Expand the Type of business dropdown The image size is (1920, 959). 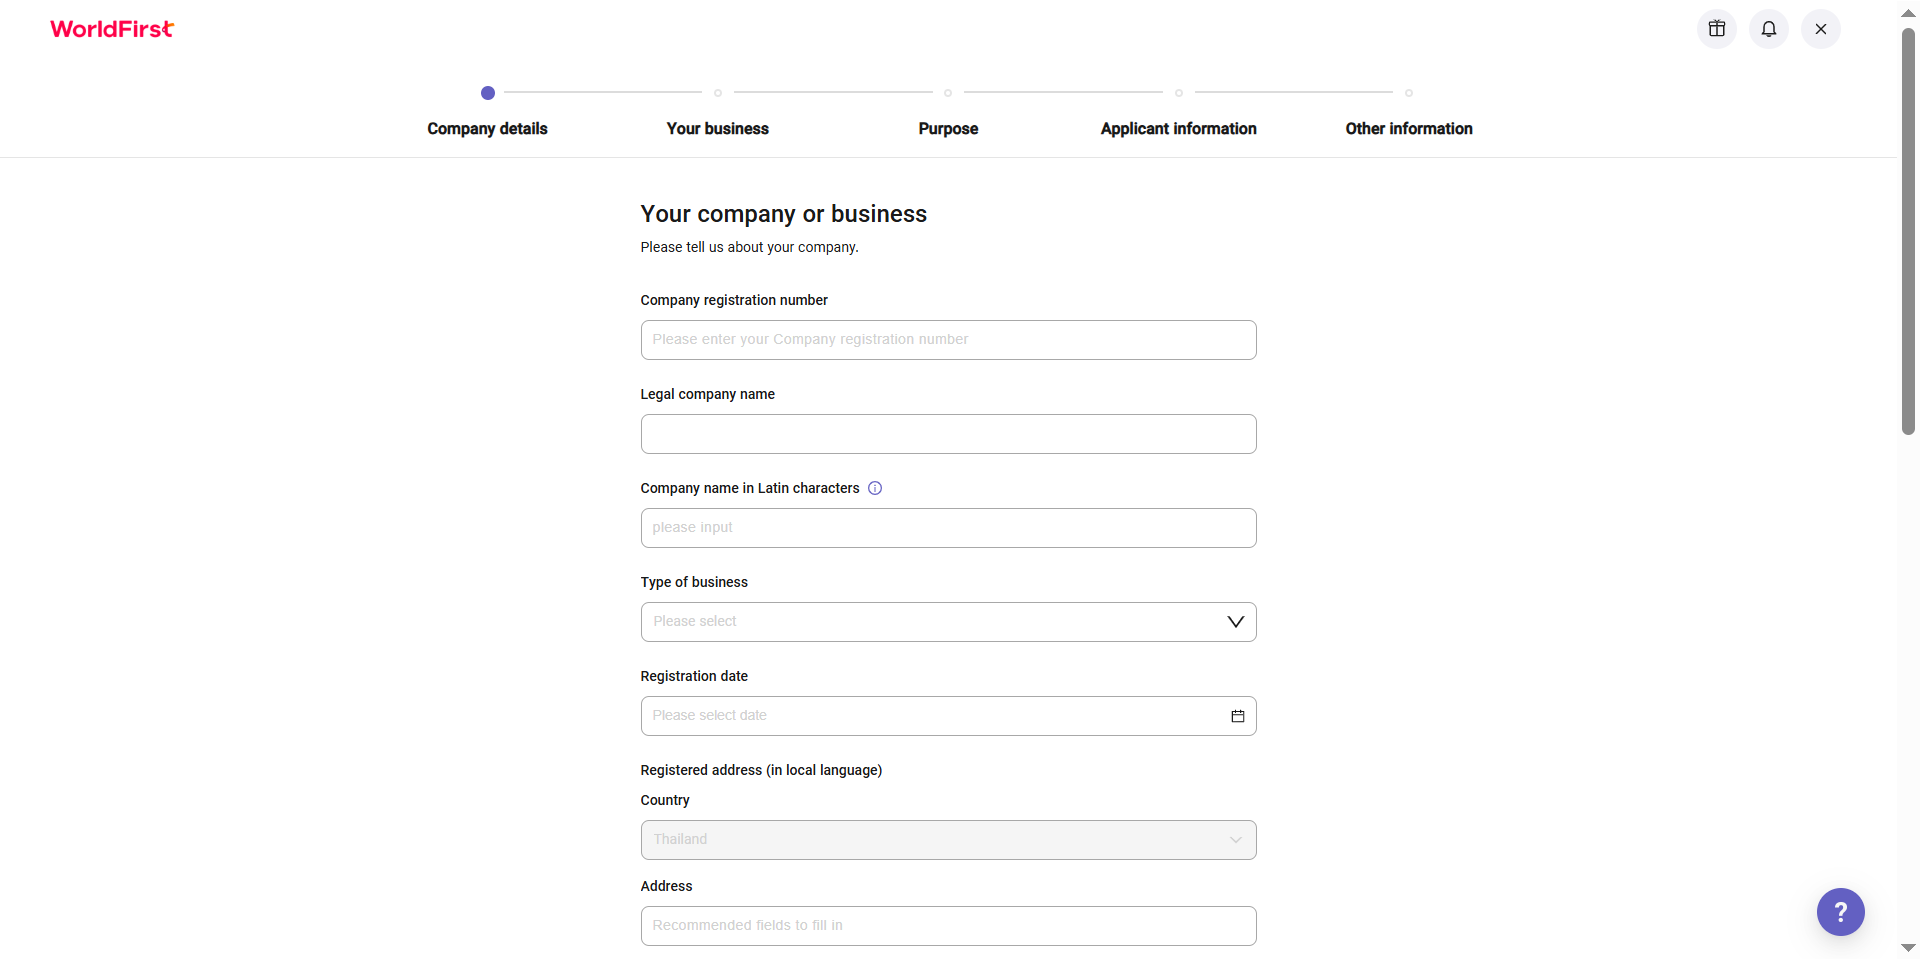[930, 622]
